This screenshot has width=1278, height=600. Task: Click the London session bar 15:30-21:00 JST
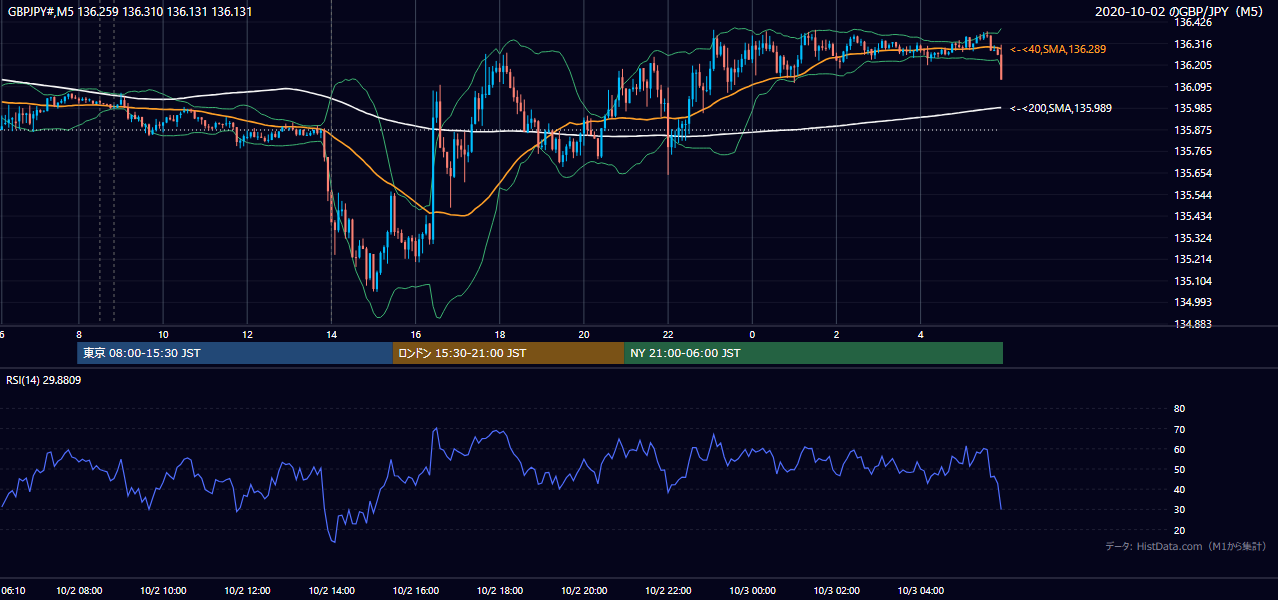point(508,353)
